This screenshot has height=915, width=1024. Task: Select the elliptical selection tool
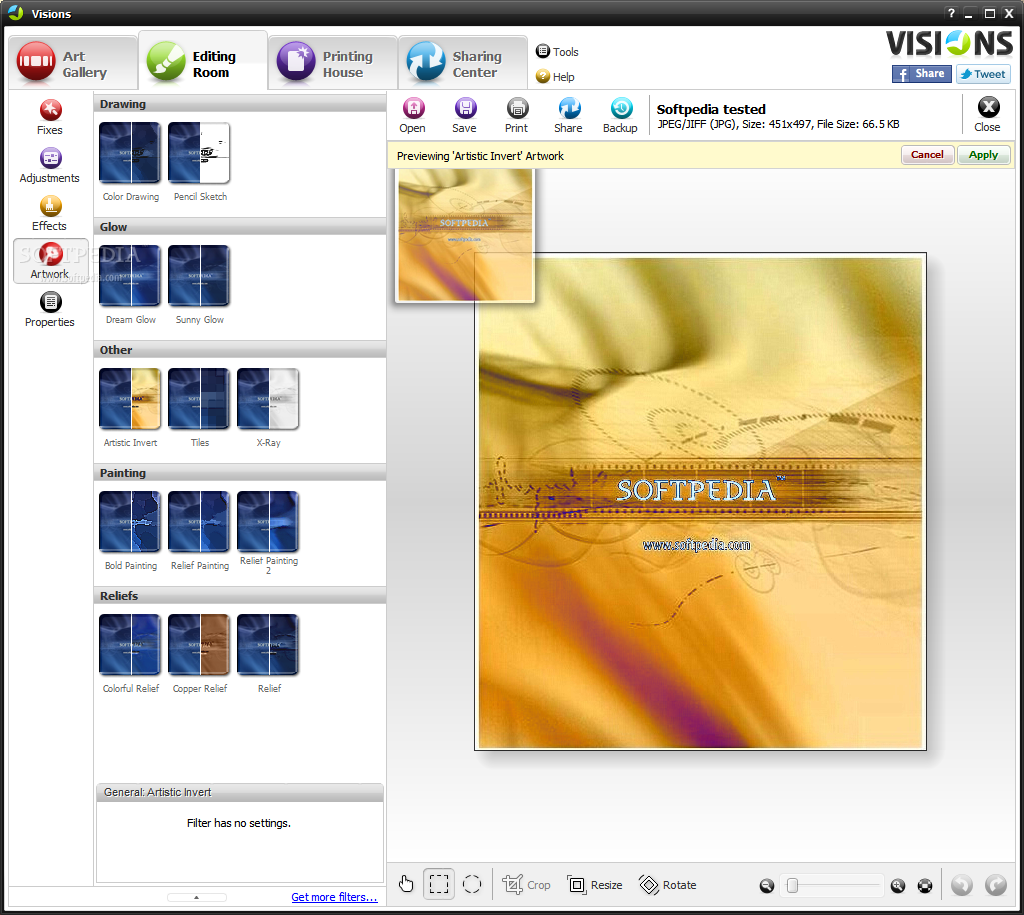pyautogui.click(x=472, y=884)
